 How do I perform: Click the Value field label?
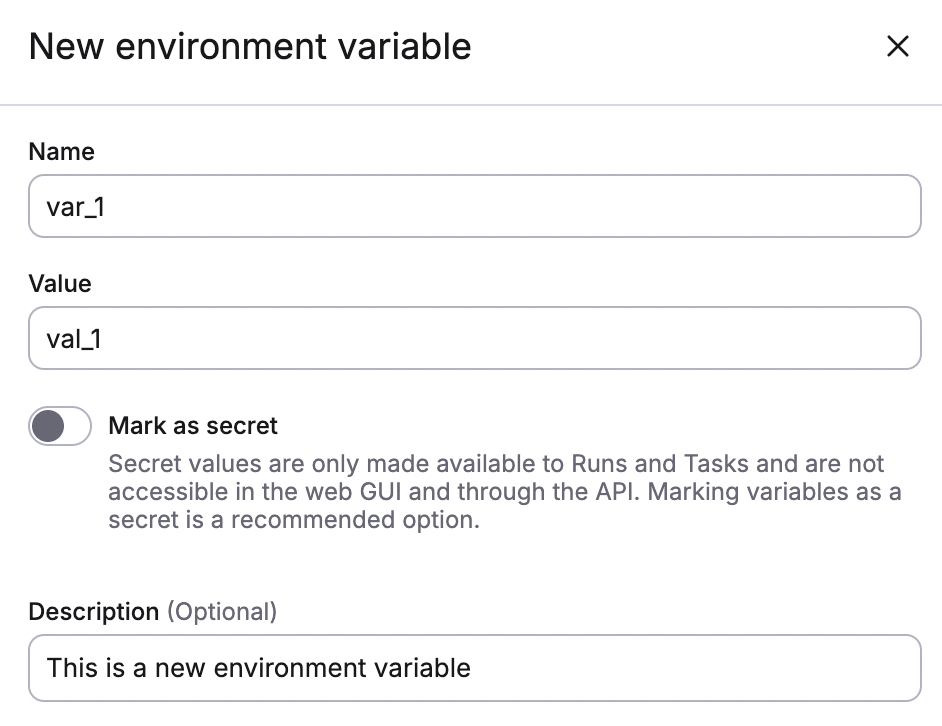pos(60,283)
